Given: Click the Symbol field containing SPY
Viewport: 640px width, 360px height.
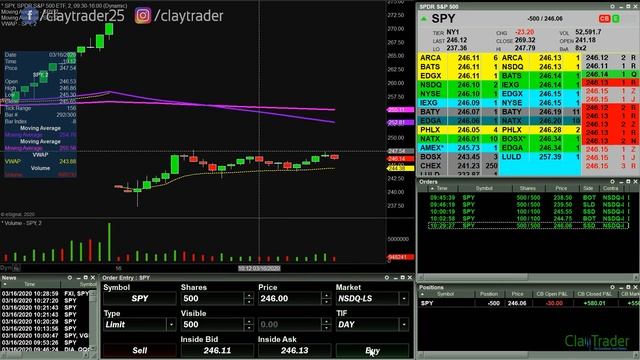Looking at the screenshot, I should pyautogui.click(x=140, y=299).
